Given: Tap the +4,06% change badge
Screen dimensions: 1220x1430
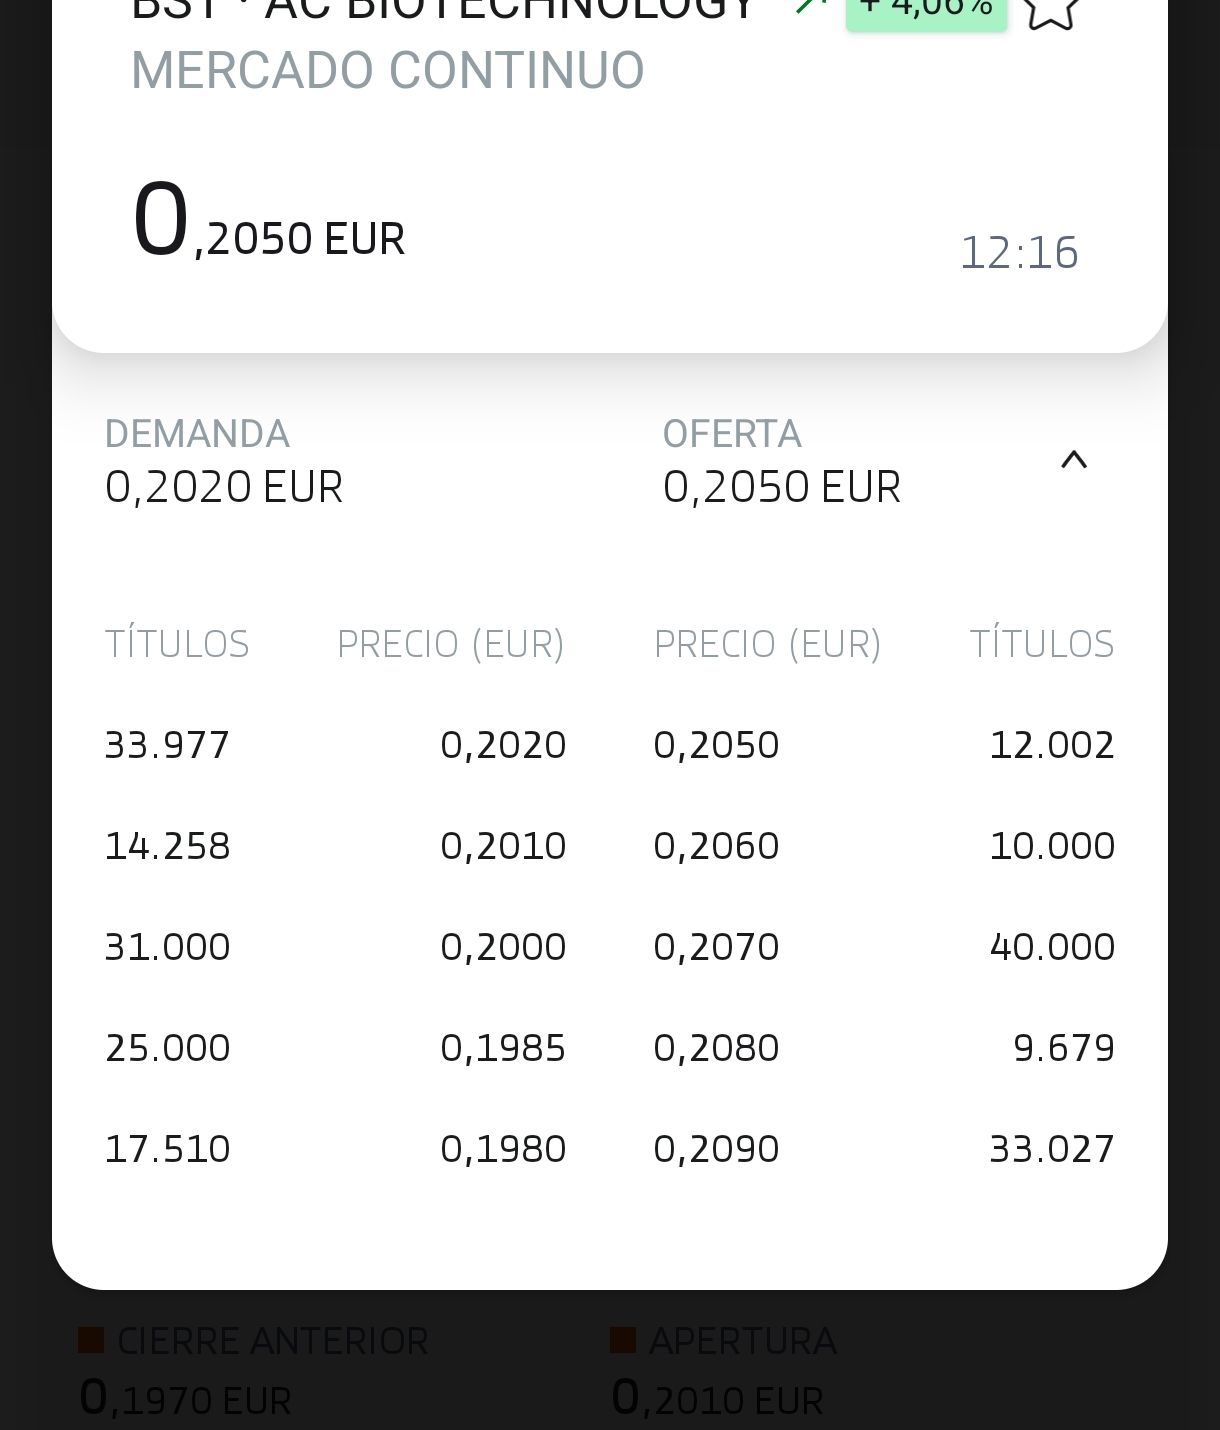Looking at the screenshot, I should coord(926,12).
